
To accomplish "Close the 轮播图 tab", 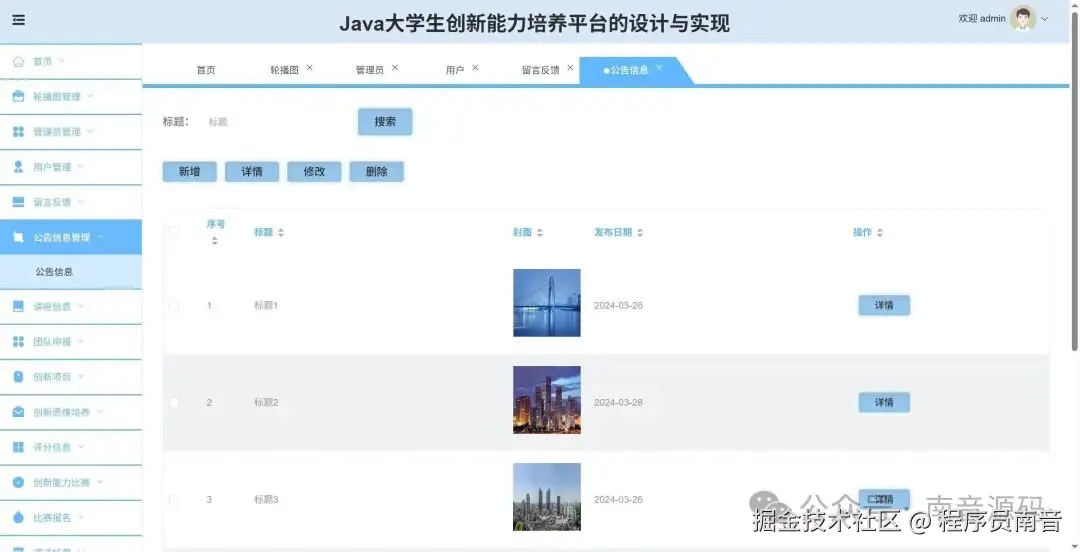I will 309,68.
